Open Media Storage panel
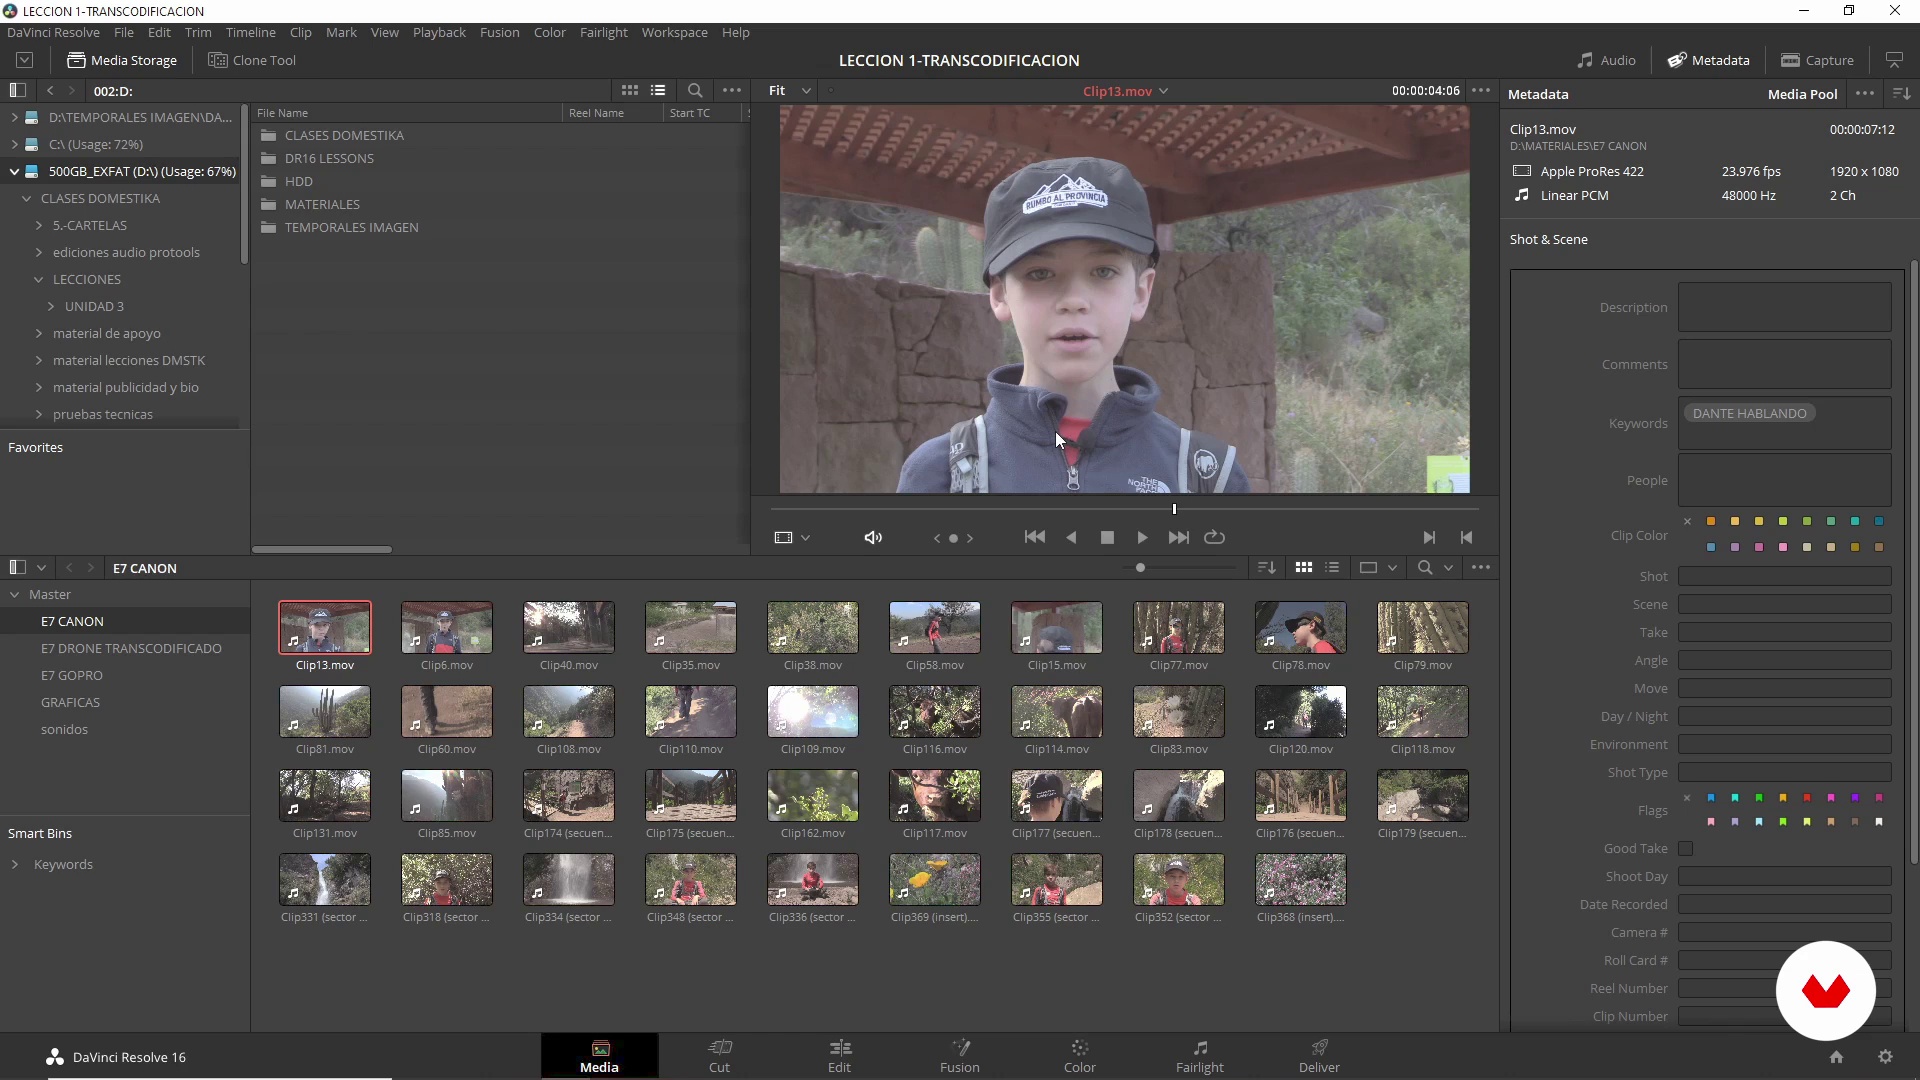 tap(122, 60)
